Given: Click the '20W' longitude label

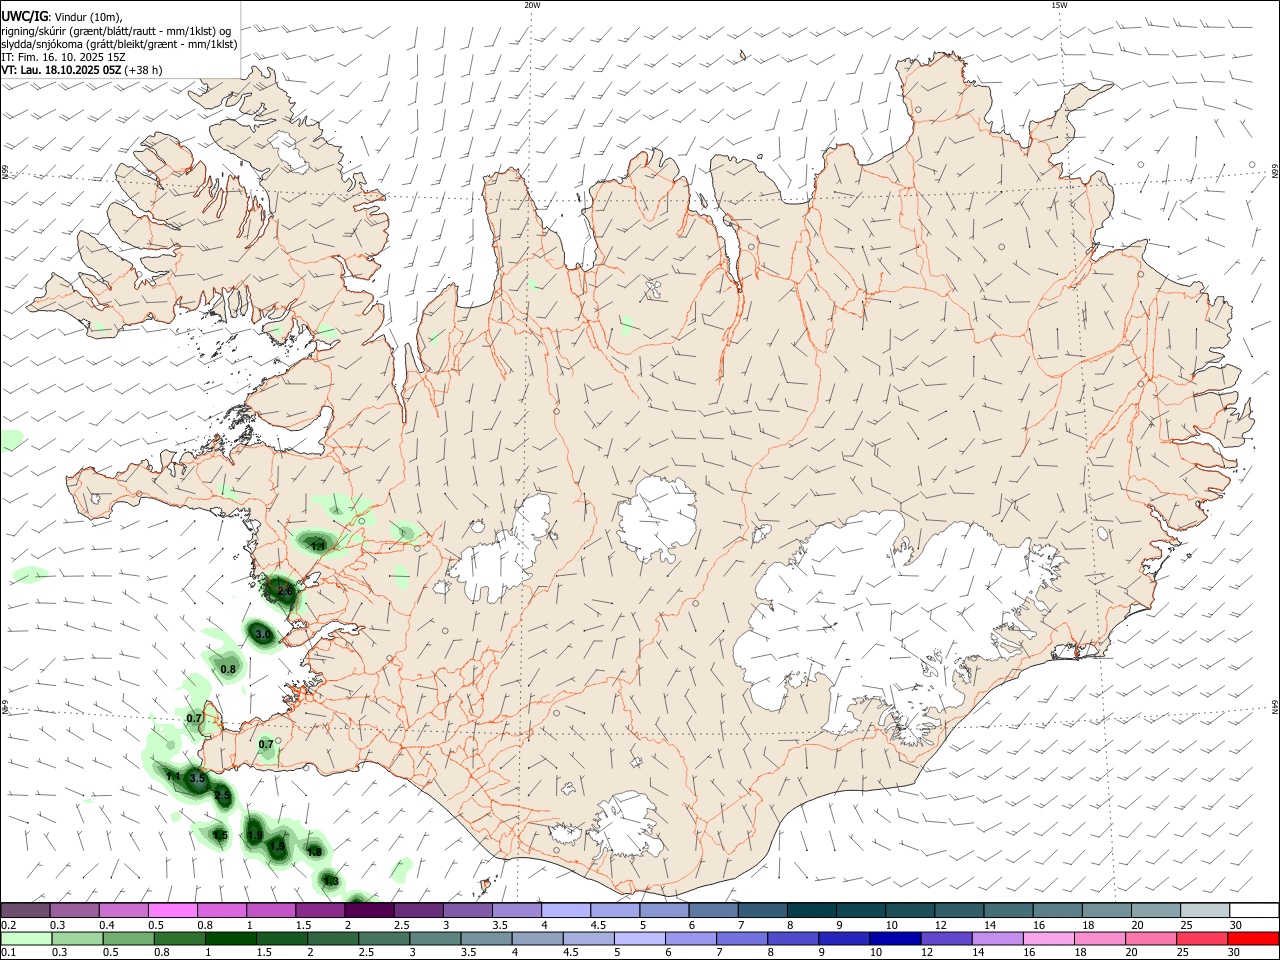Looking at the screenshot, I should pyautogui.click(x=532, y=5).
